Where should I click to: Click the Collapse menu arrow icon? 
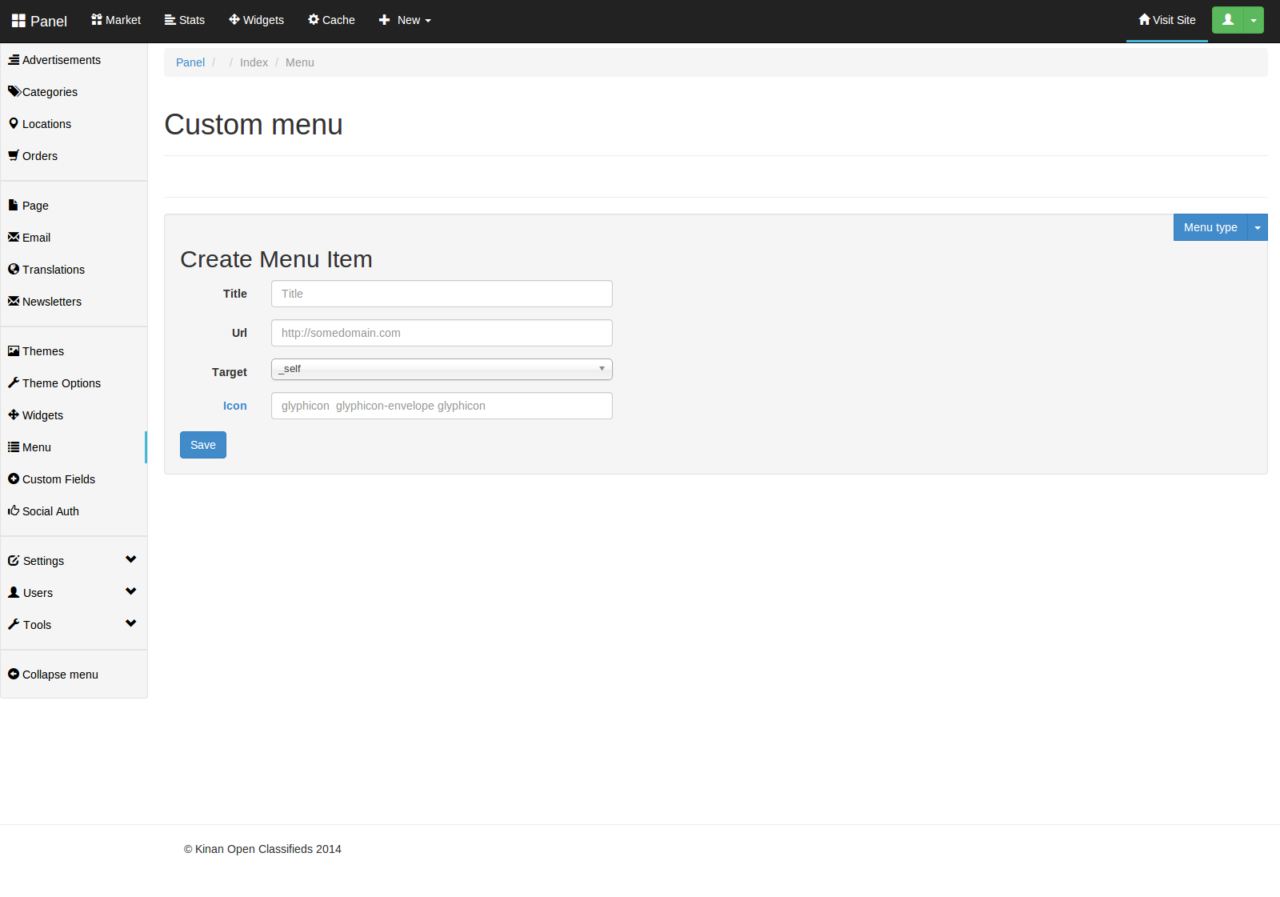click(x=14, y=675)
